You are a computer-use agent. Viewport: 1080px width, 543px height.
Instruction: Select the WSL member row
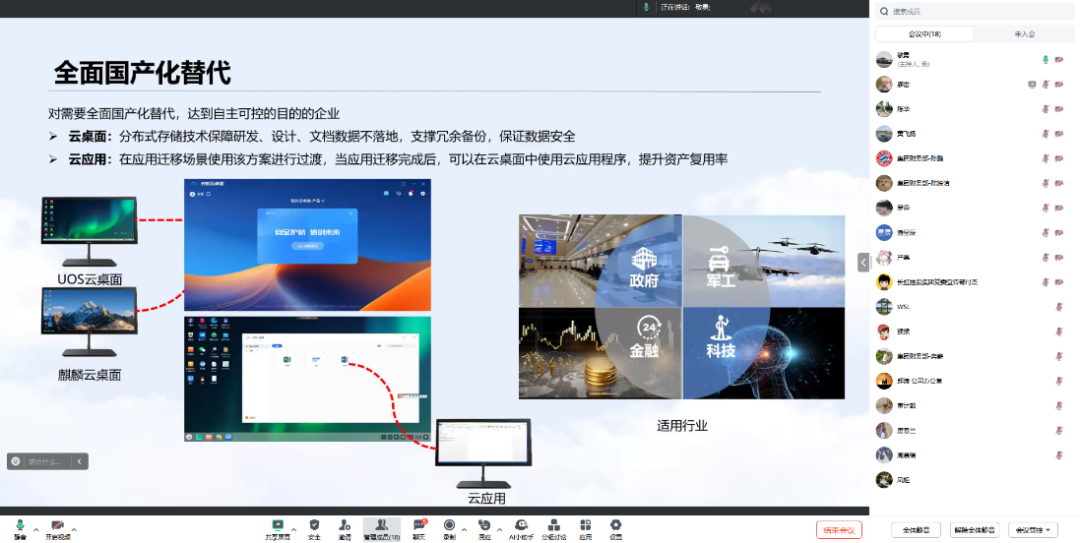pyautogui.click(x=974, y=307)
